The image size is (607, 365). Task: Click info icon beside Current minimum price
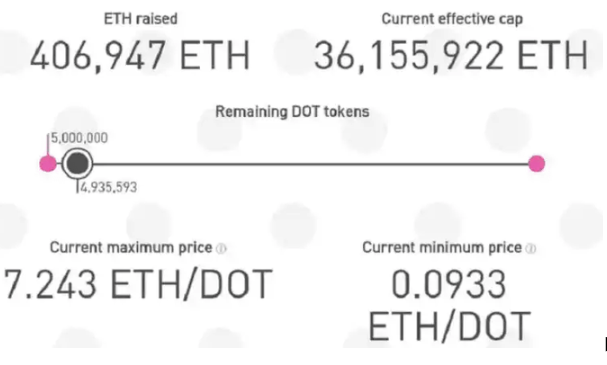(531, 248)
